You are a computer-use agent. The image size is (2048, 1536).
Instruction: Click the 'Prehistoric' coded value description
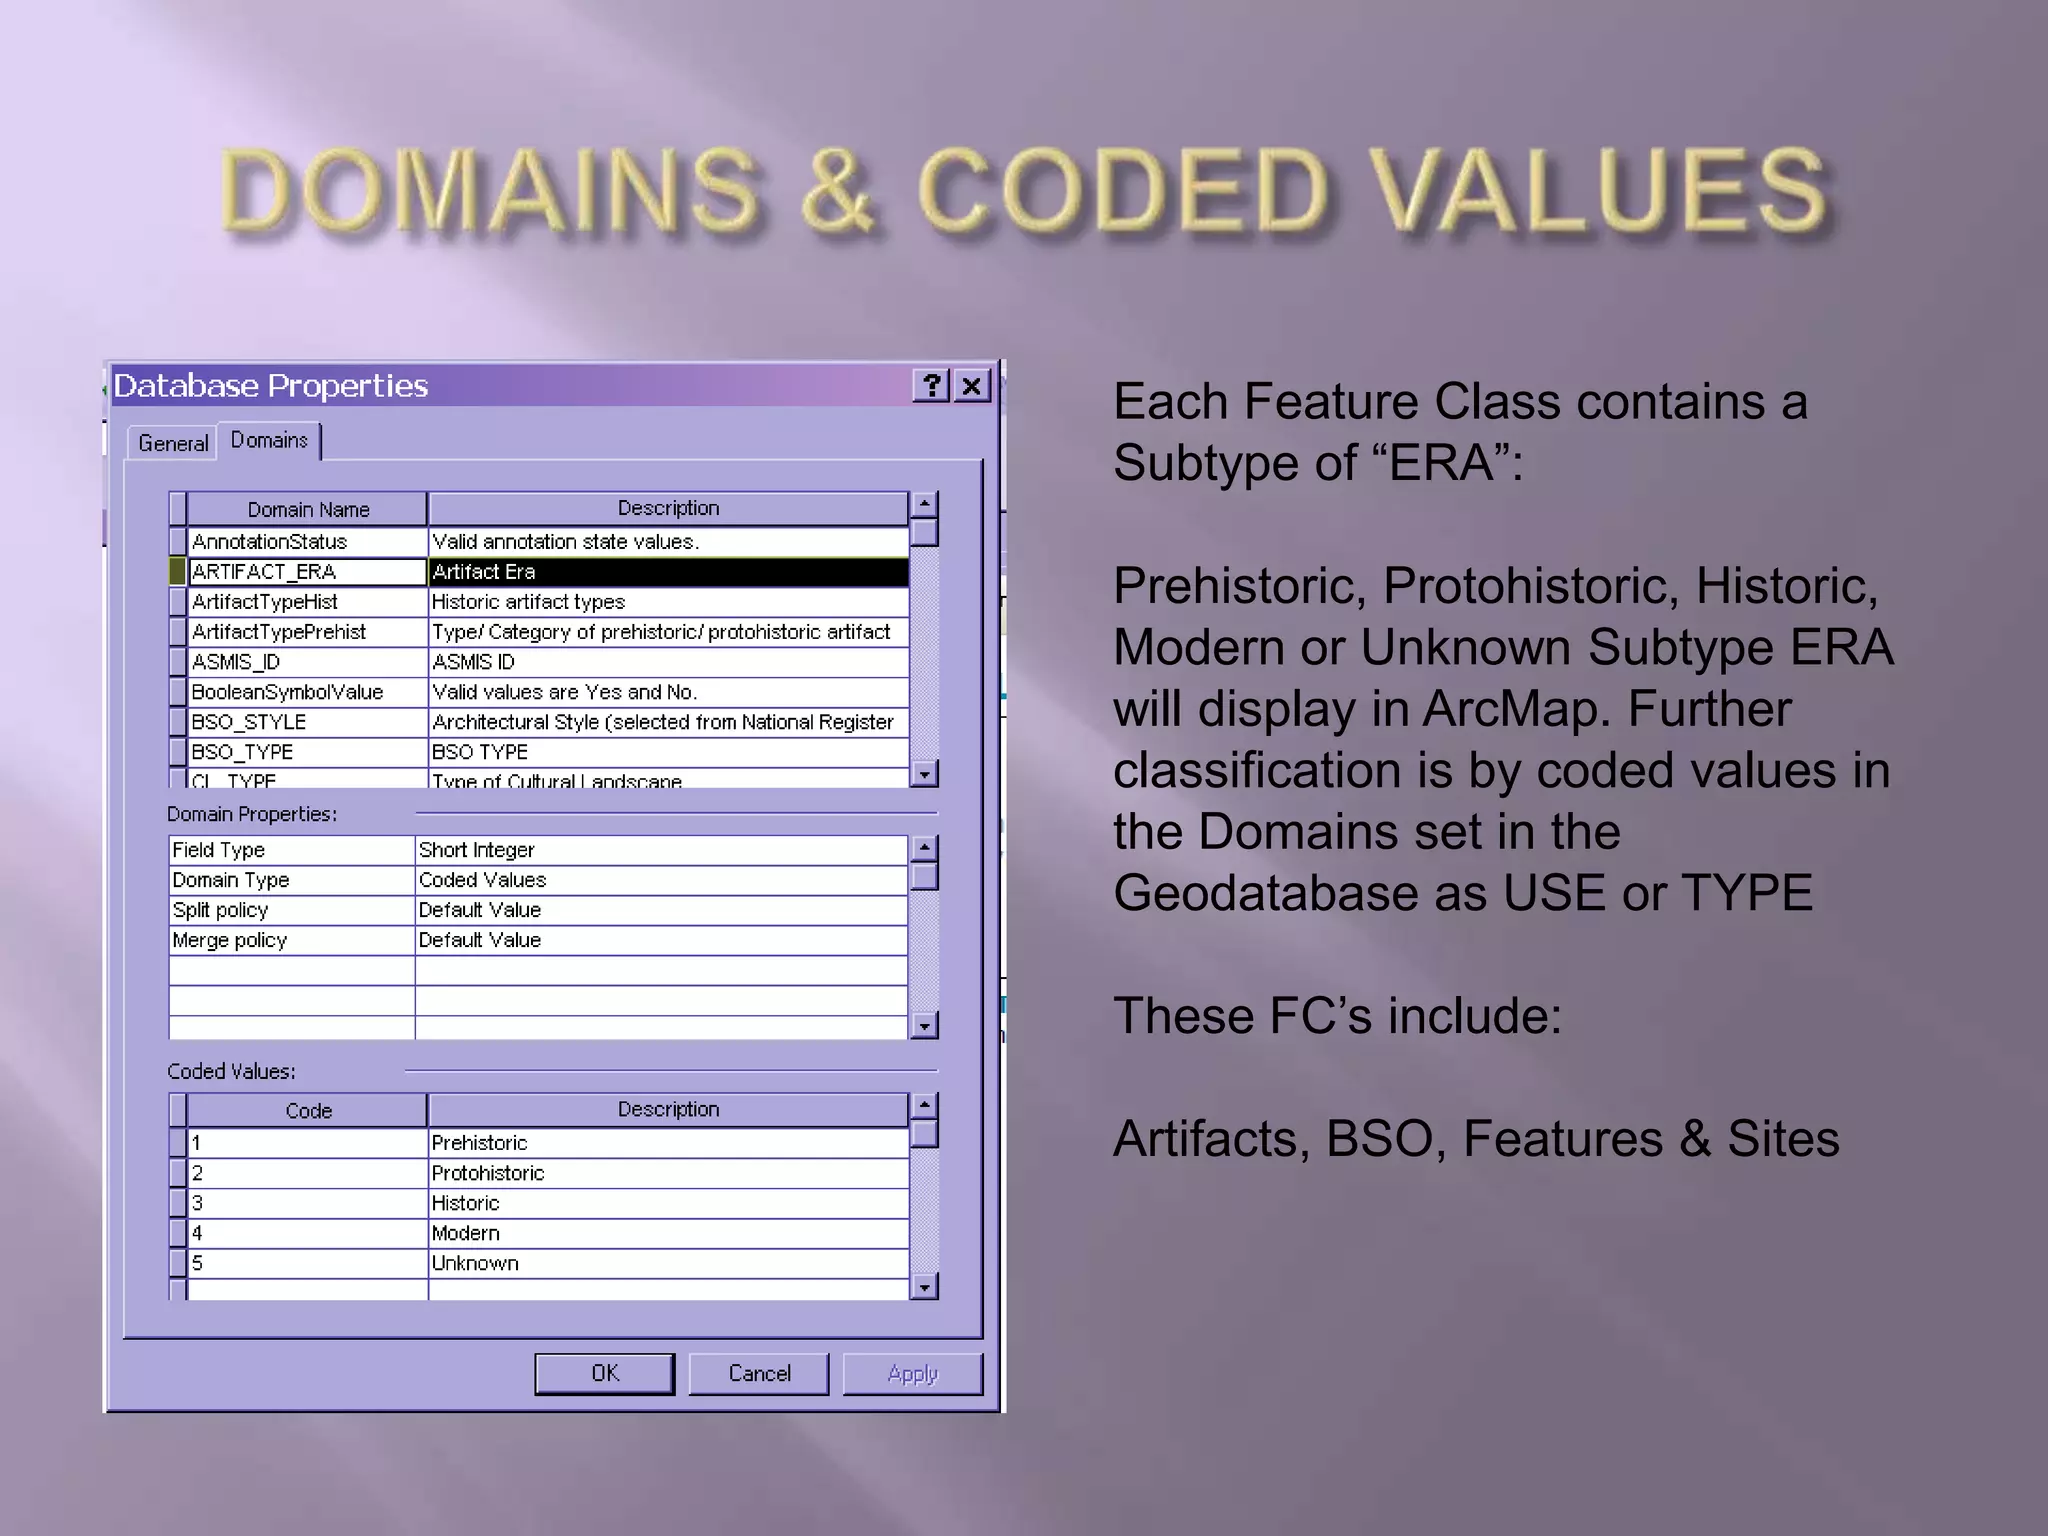pyautogui.click(x=668, y=1142)
